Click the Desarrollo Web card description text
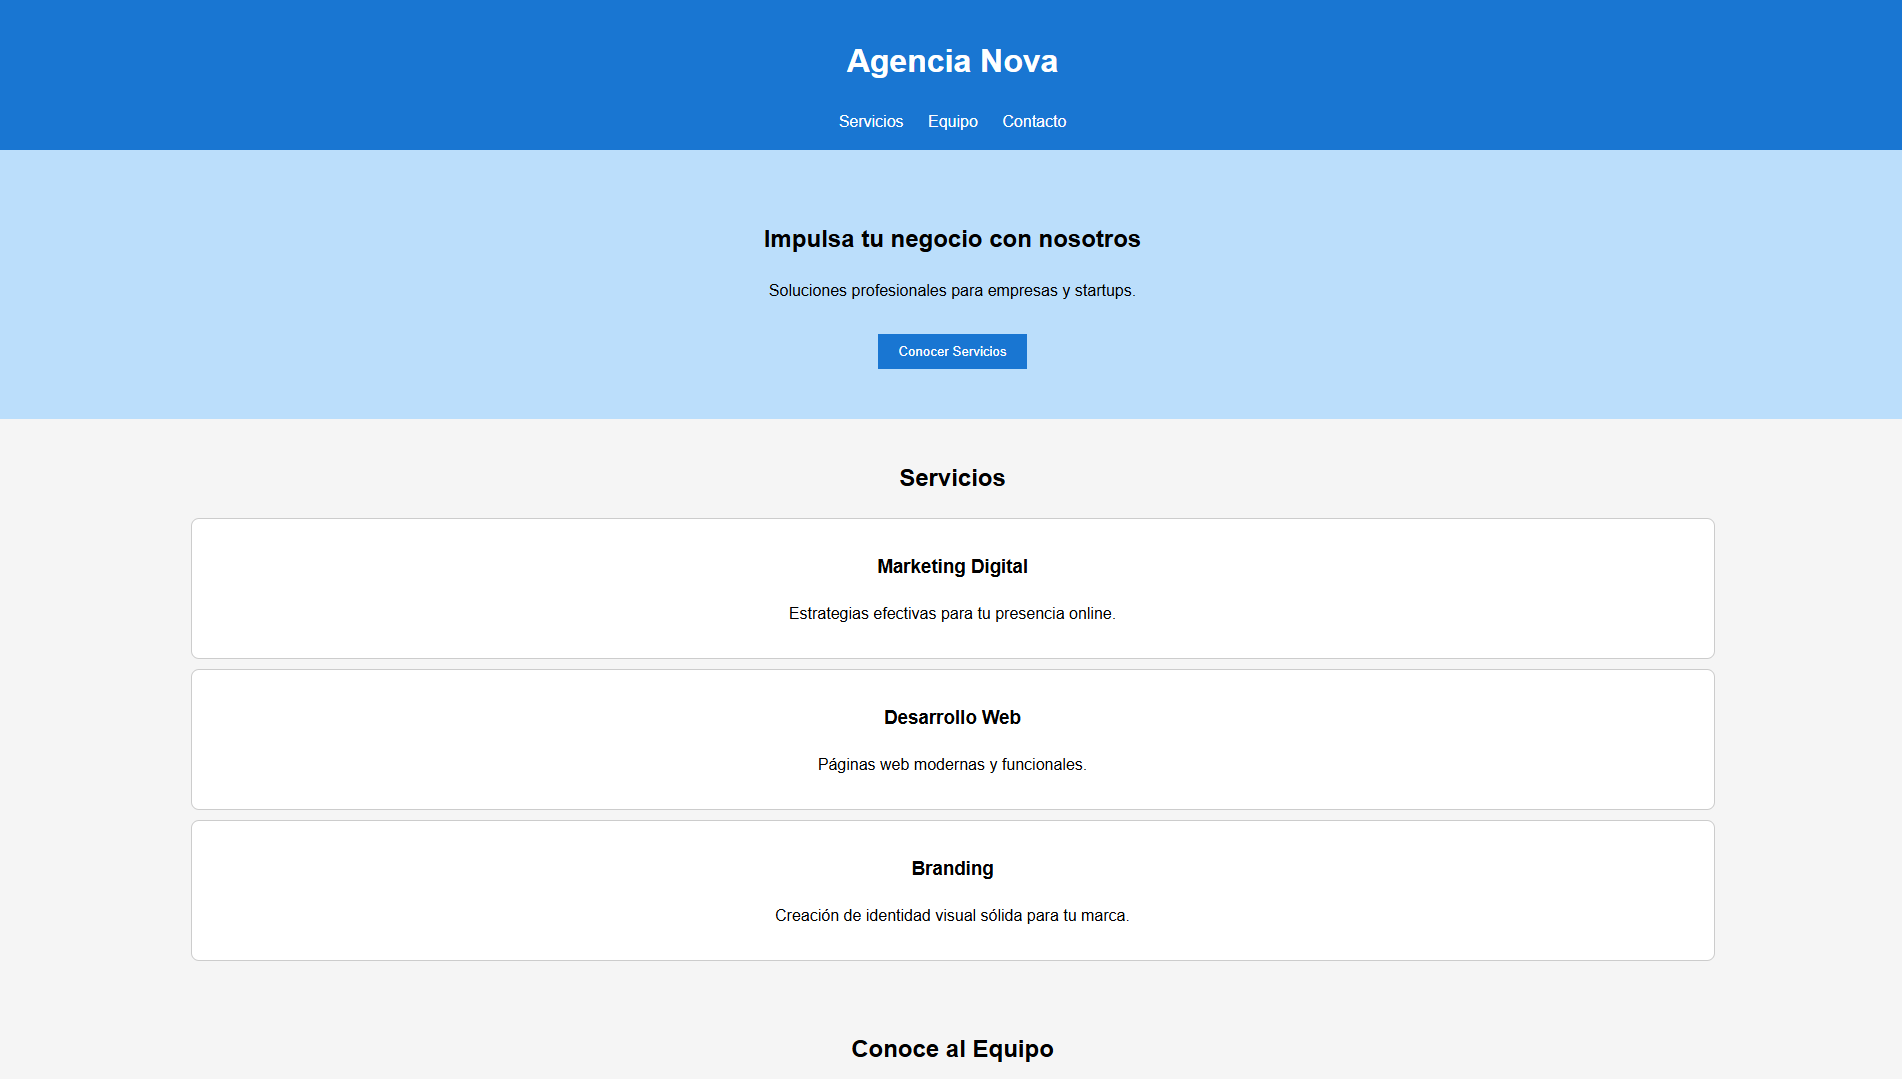The width and height of the screenshot is (1902, 1079). tap(951, 765)
